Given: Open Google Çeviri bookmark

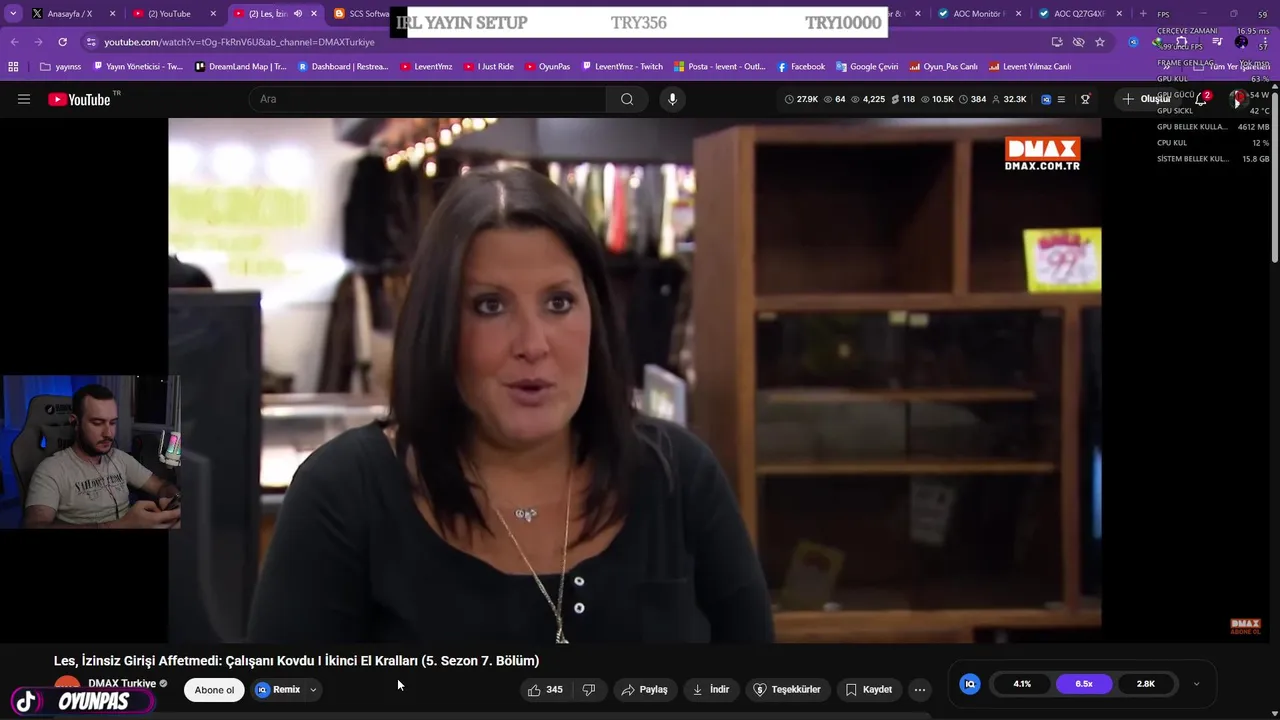Looking at the screenshot, I should coord(867,67).
